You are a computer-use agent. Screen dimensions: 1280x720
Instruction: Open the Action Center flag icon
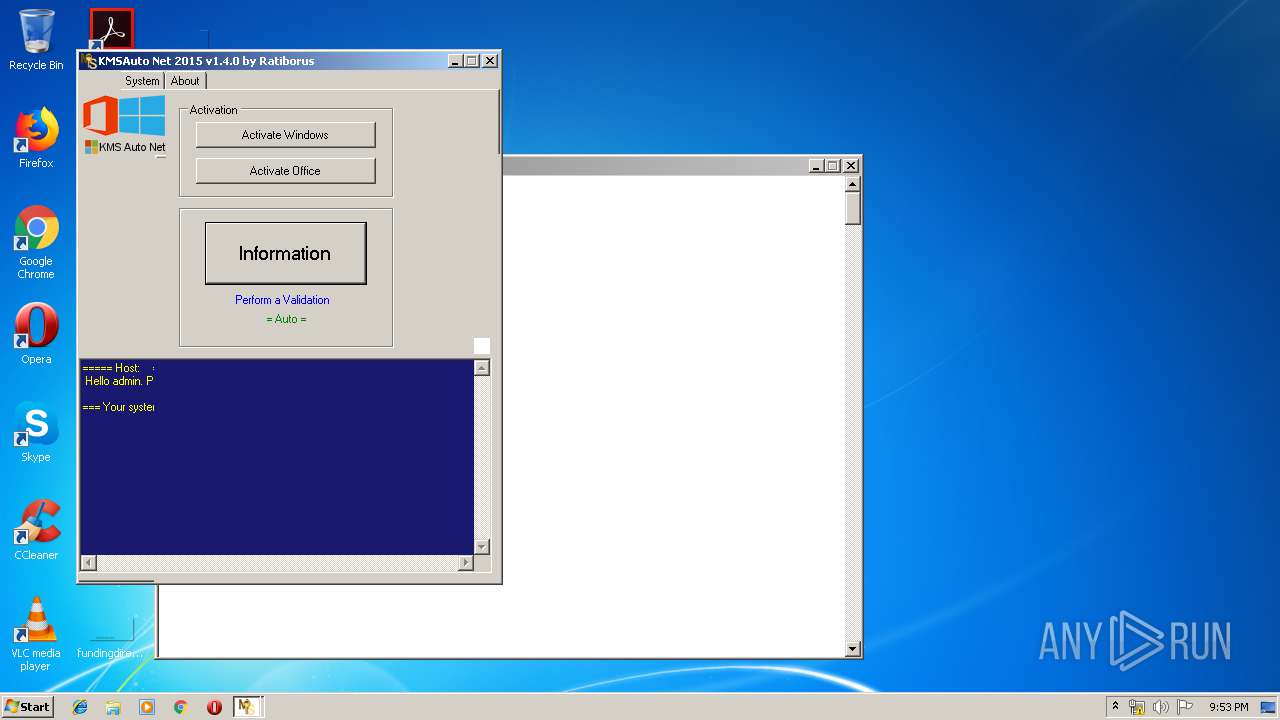(x=1185, y=707)
